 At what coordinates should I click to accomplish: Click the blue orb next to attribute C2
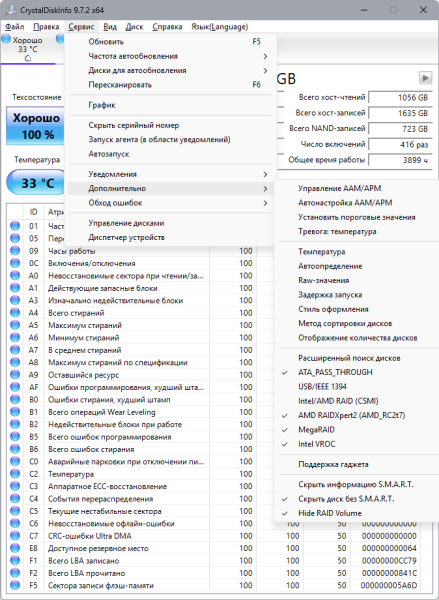[15, 474]
